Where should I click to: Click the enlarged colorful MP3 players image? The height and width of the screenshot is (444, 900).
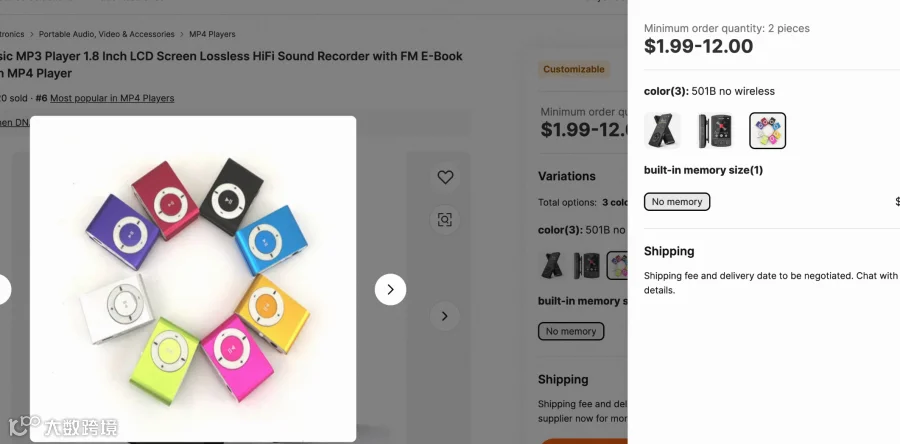click(x=193, y=279)
